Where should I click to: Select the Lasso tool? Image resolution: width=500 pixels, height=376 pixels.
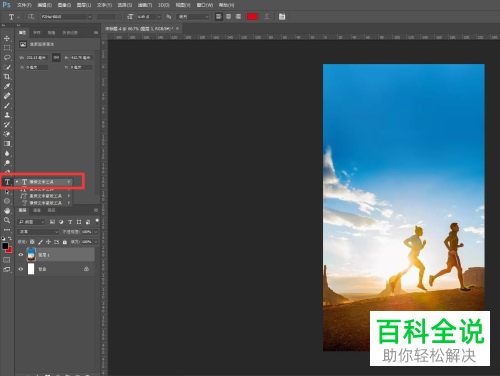point(7,58)
